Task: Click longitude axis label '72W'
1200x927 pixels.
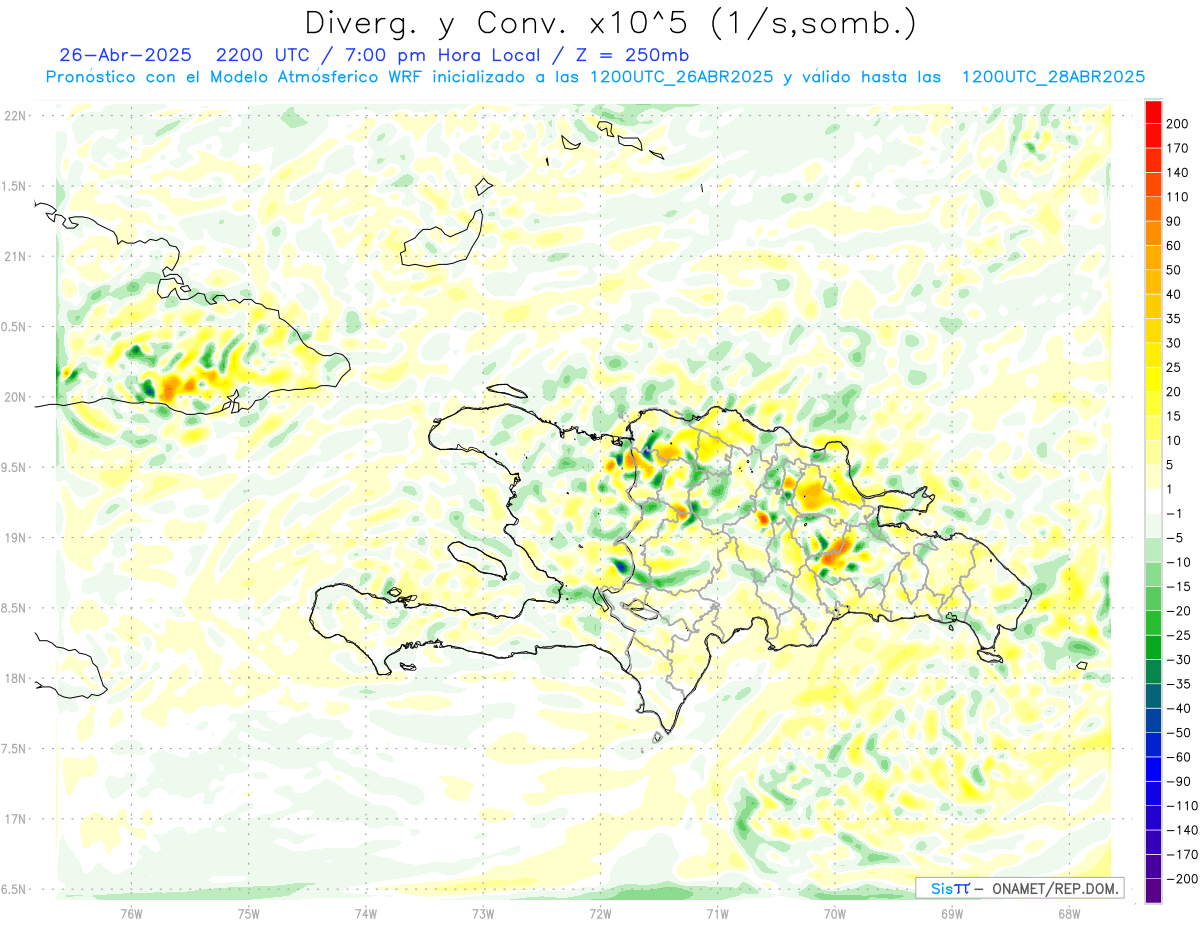Action: point(600,913)
